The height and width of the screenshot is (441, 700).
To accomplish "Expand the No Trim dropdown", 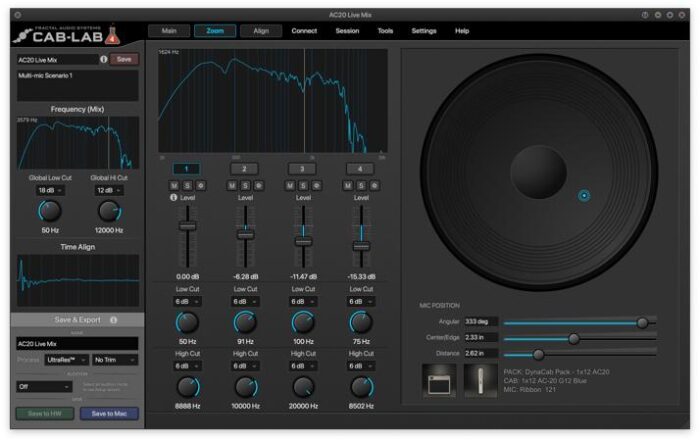I will pos(115,359).
